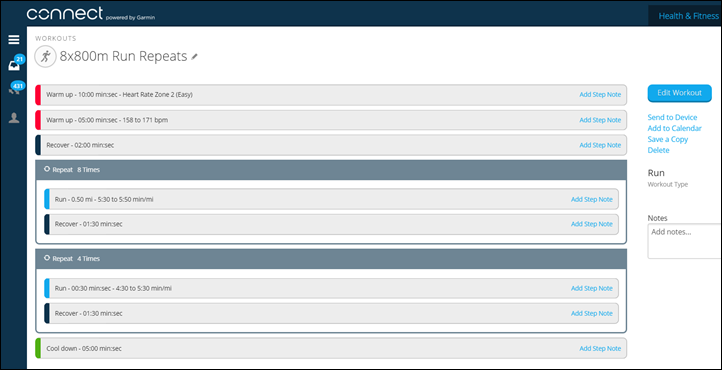Add Step Note to 0.50 mi Run step
The height and width of the screenshot is (370, 722).
(x=592, y=199)
